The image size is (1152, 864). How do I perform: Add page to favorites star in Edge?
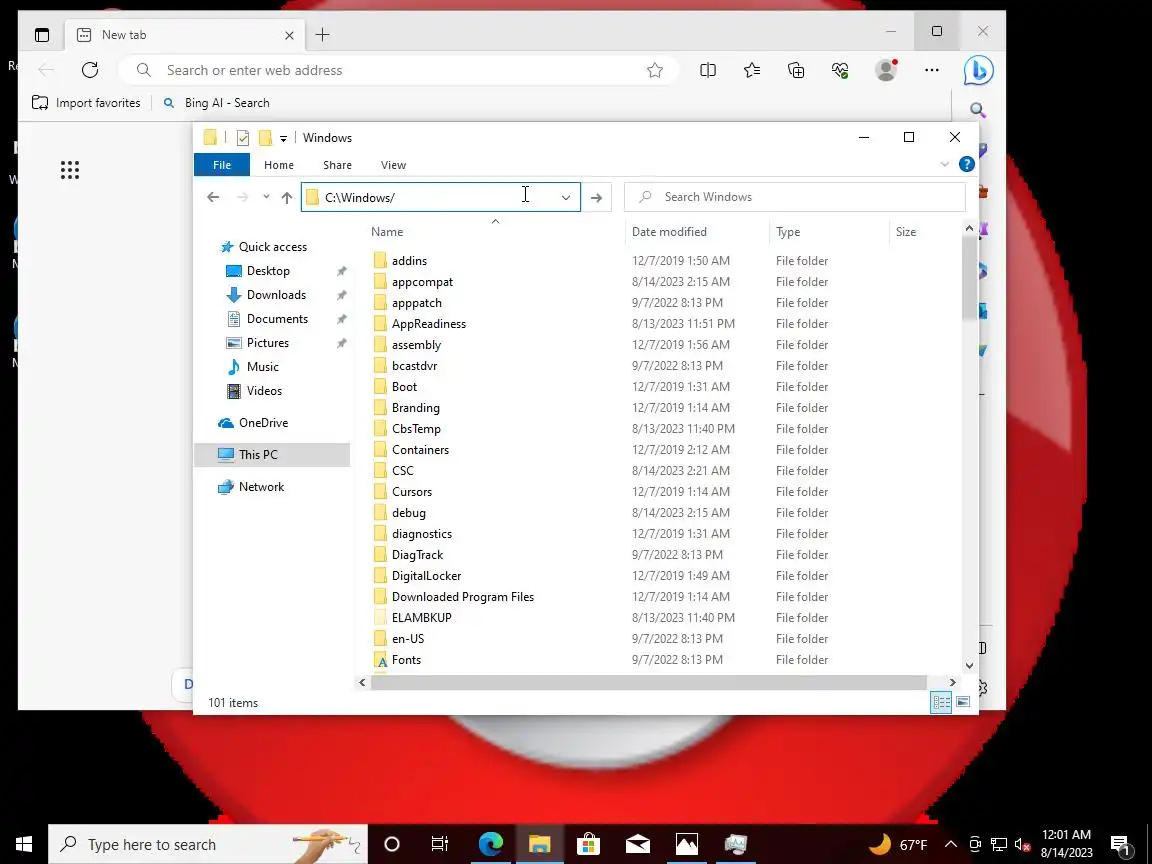tap(655, 71)
